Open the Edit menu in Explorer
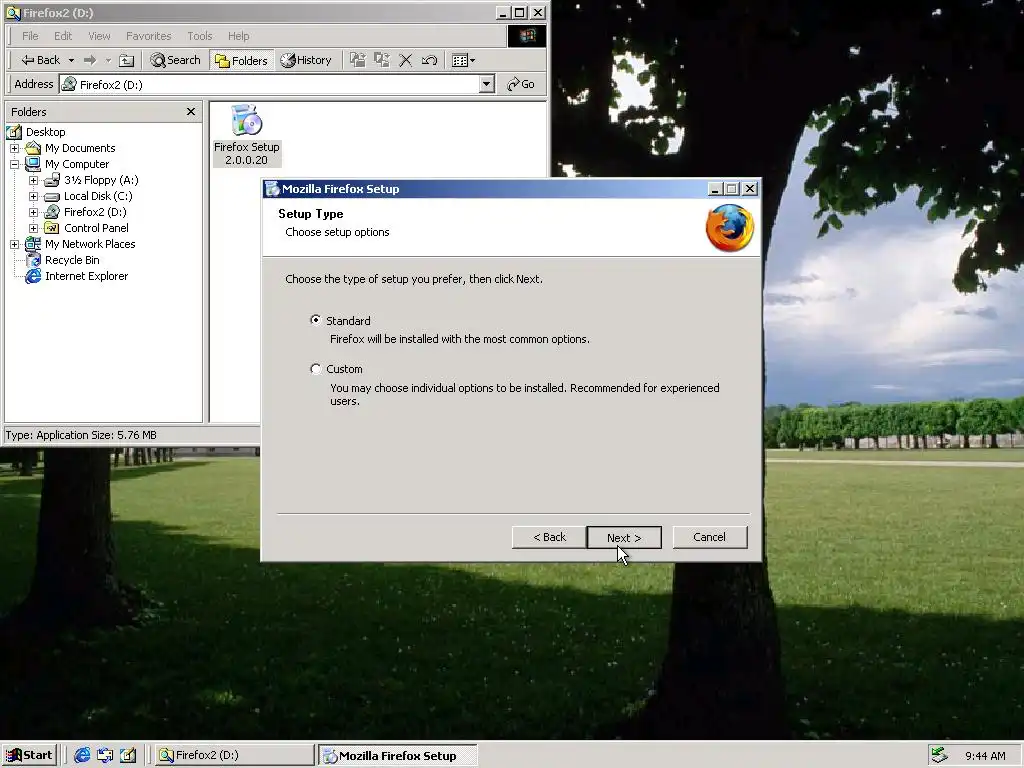The height and width of the screenshot is (768, 1024). [63, 36]
